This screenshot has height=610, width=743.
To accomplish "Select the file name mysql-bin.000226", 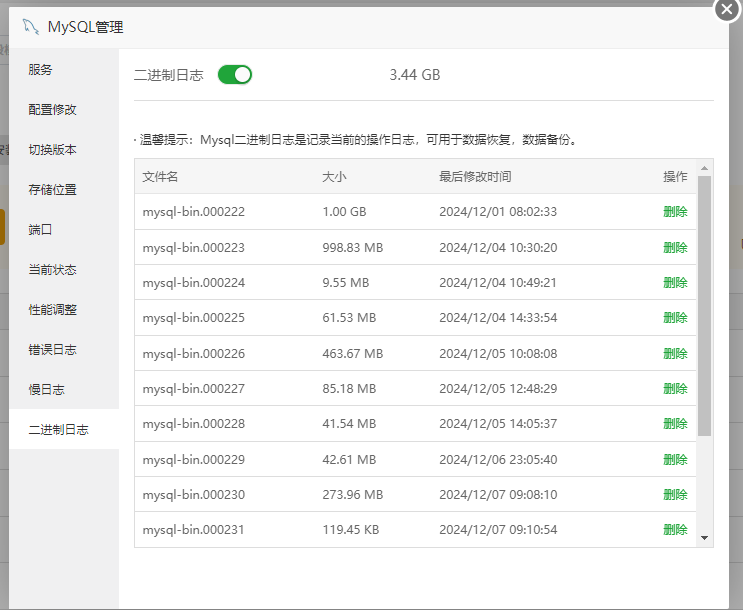I will tap(194, 354).
